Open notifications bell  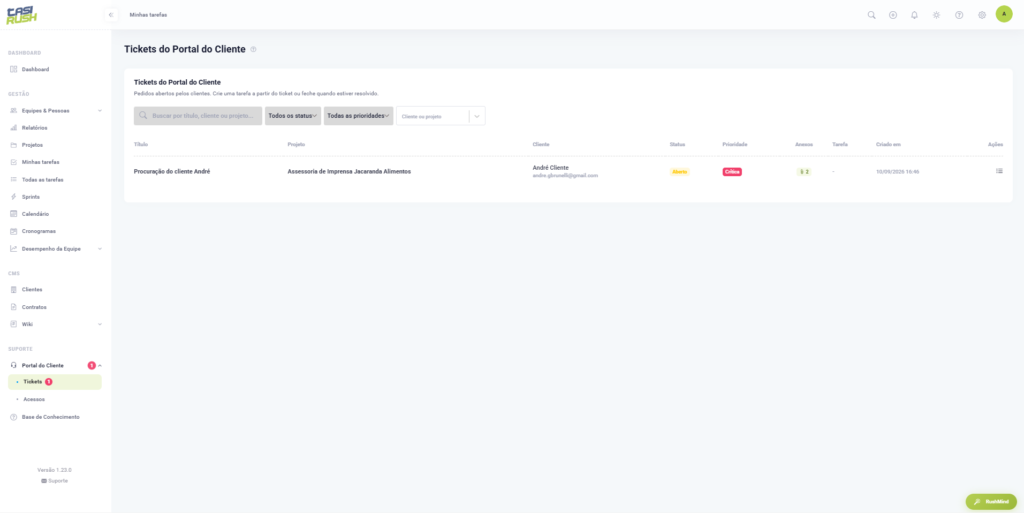[x=914, y=15]
